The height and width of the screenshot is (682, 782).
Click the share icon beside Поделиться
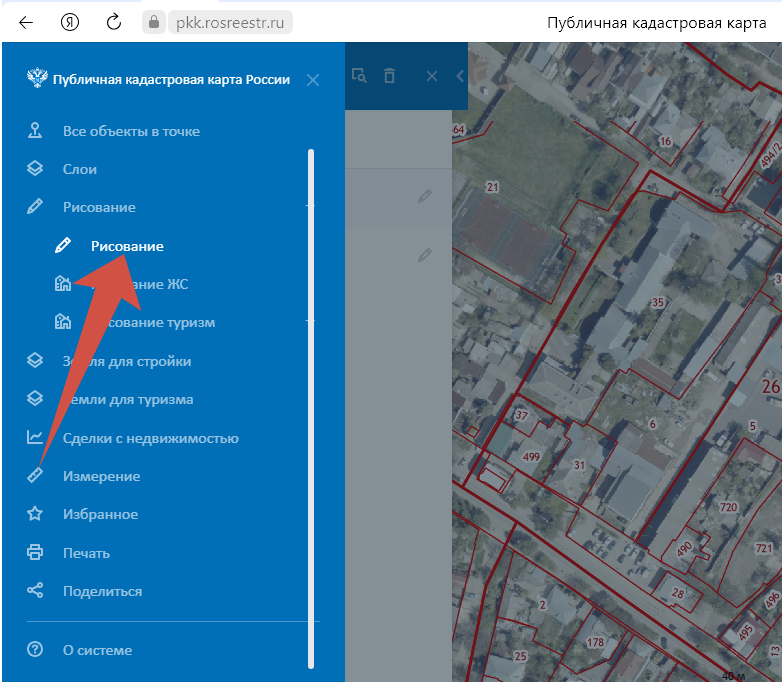tap(35, 591)
